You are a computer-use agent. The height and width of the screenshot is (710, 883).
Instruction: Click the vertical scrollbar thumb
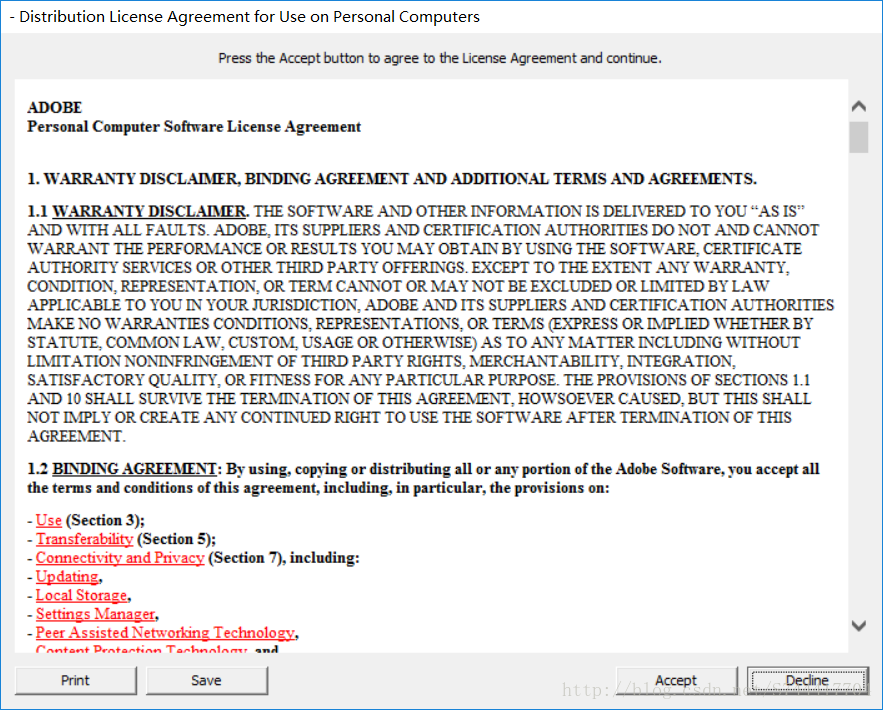pyautogui.click(x=858, y=137)
